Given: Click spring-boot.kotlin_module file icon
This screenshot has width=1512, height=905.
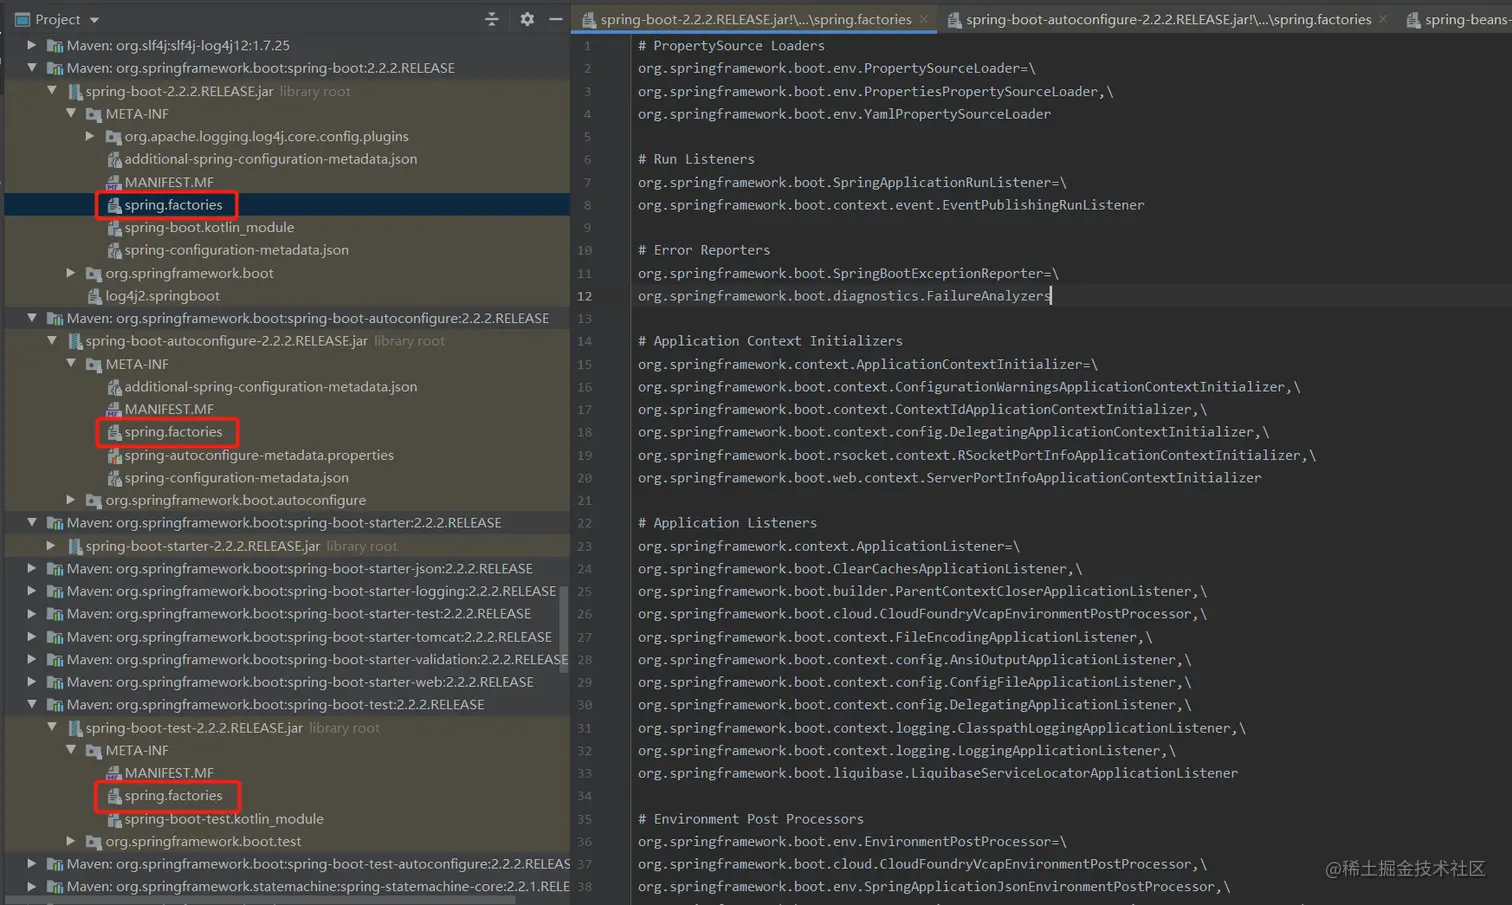Looking at the screenshot, I should pos(114,228).
